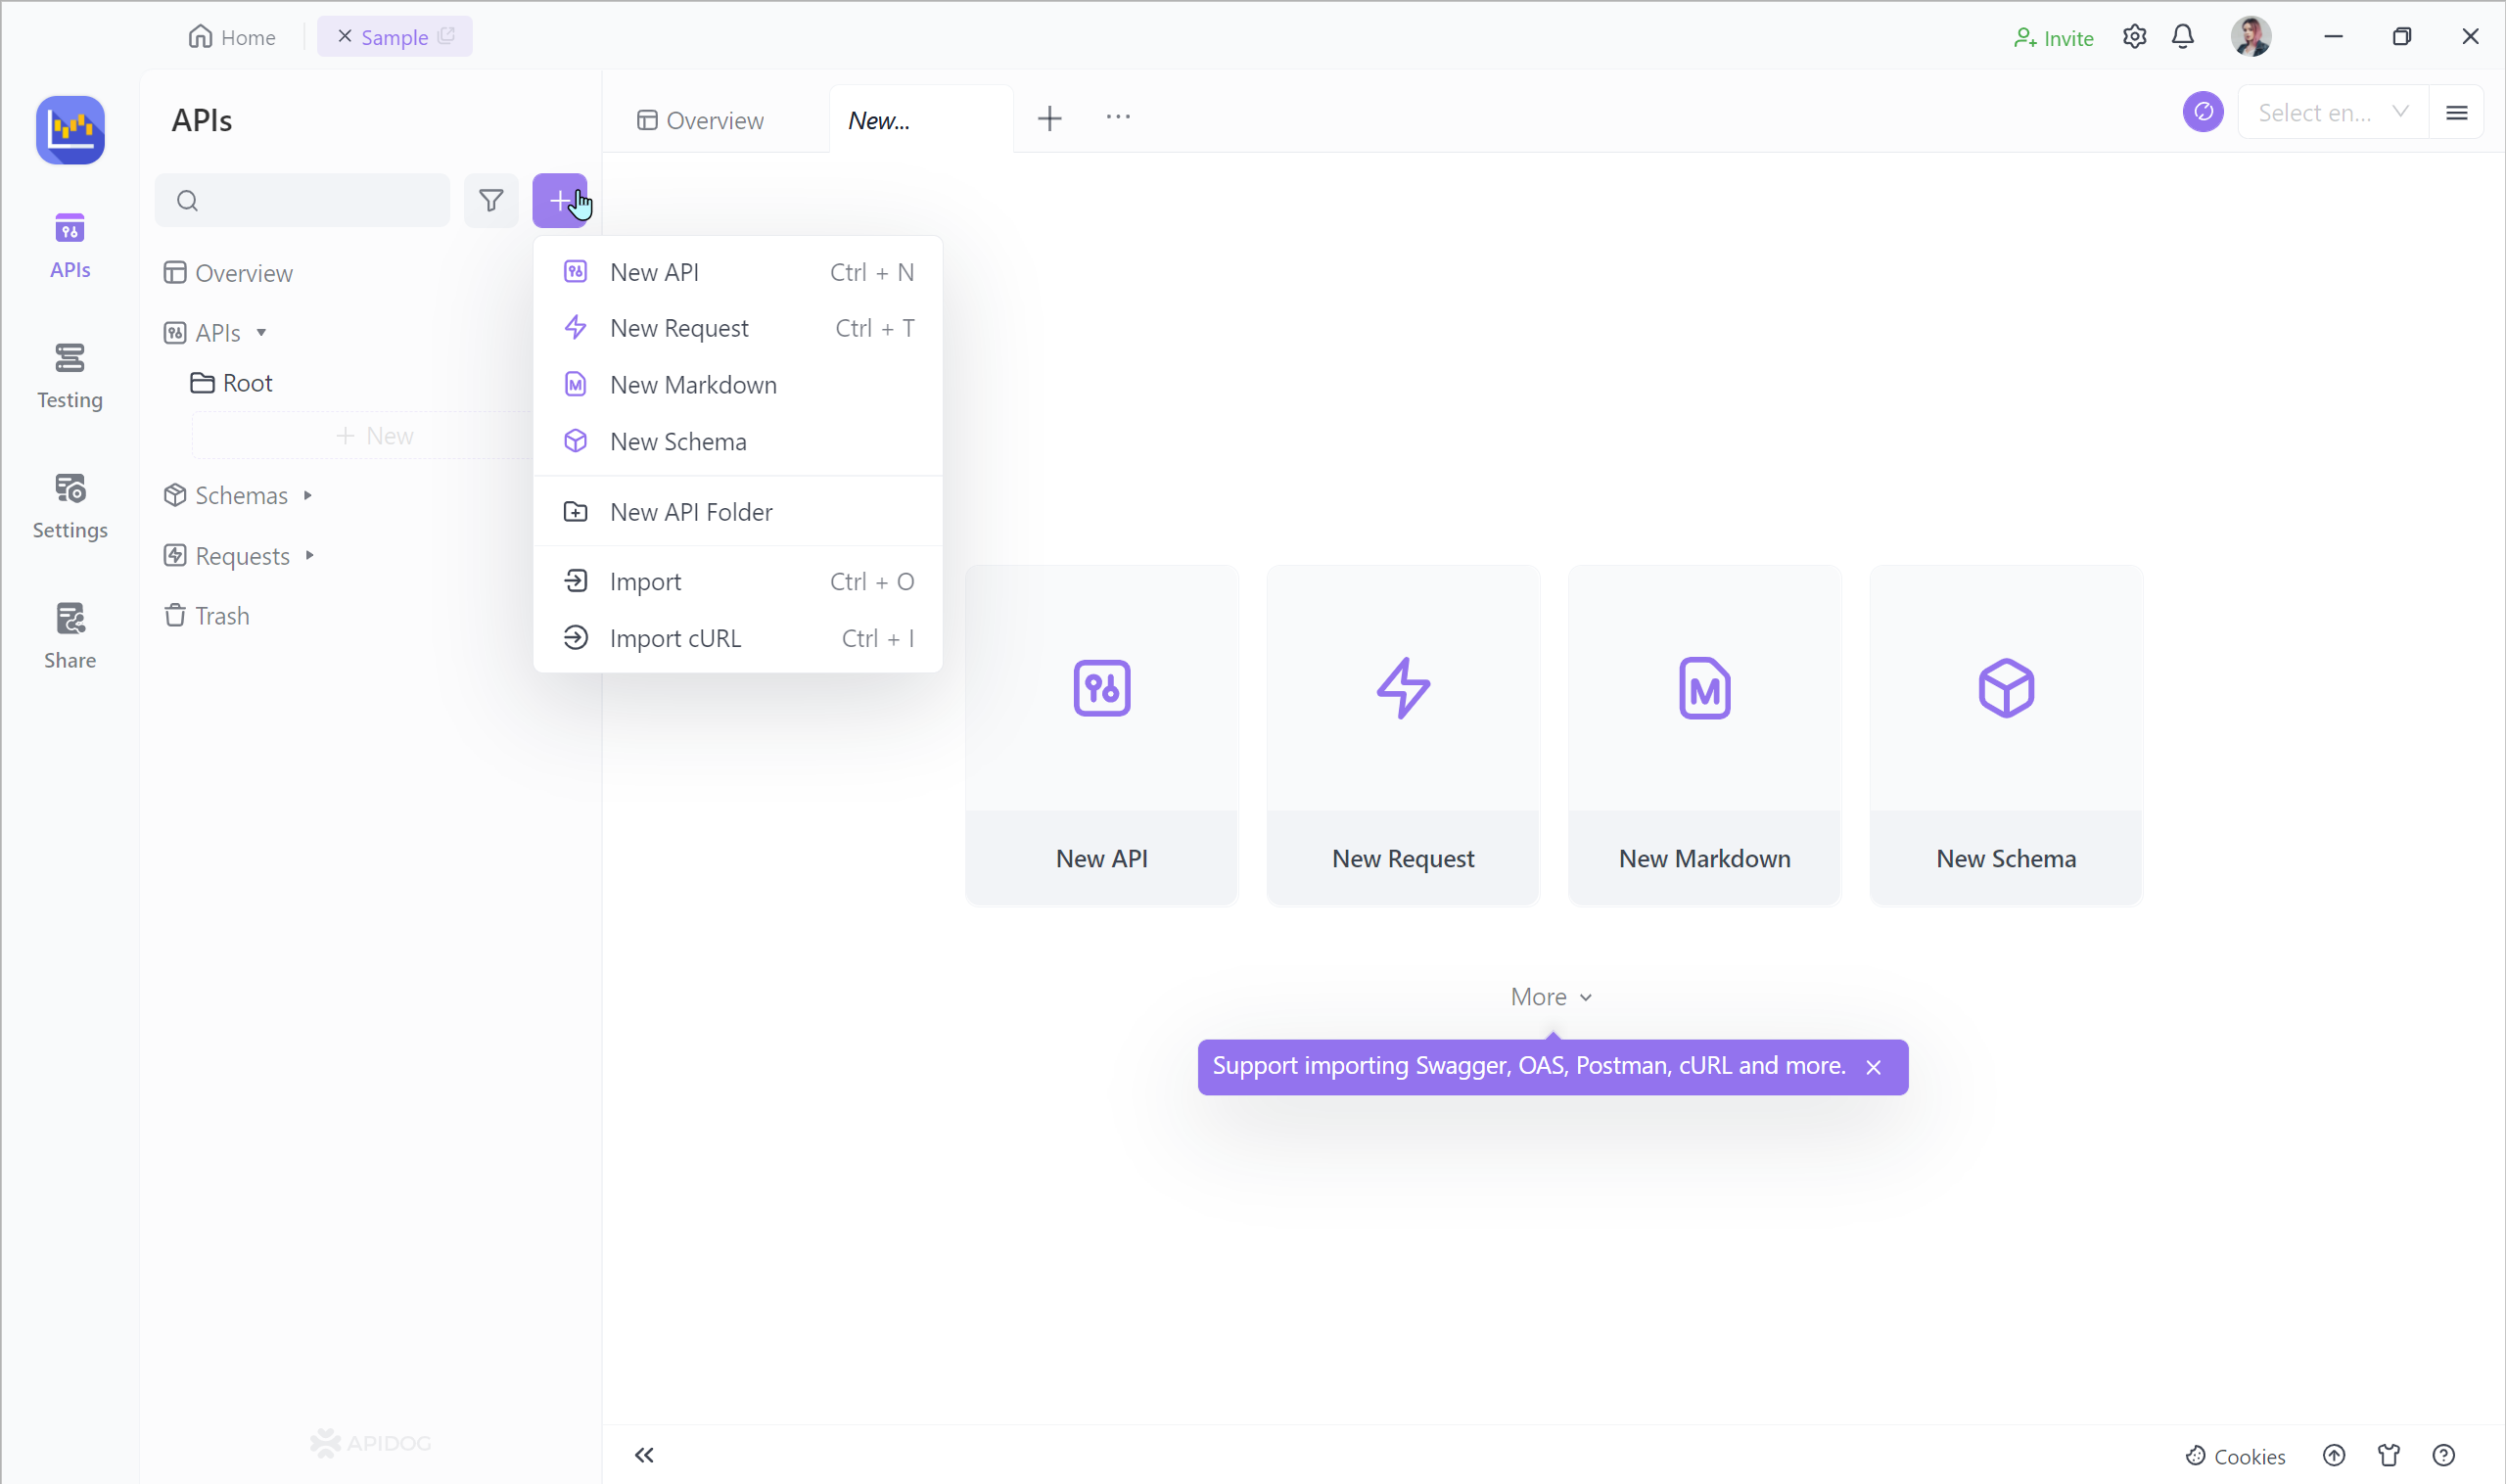
Task: Click Import menu option
Action: pos(644,580)
